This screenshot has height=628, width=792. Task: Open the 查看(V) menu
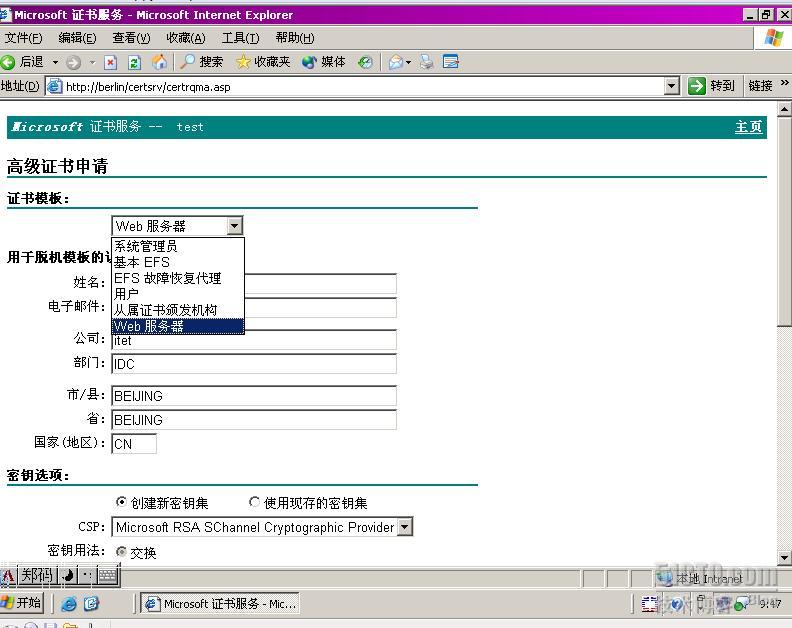point(131,38)
